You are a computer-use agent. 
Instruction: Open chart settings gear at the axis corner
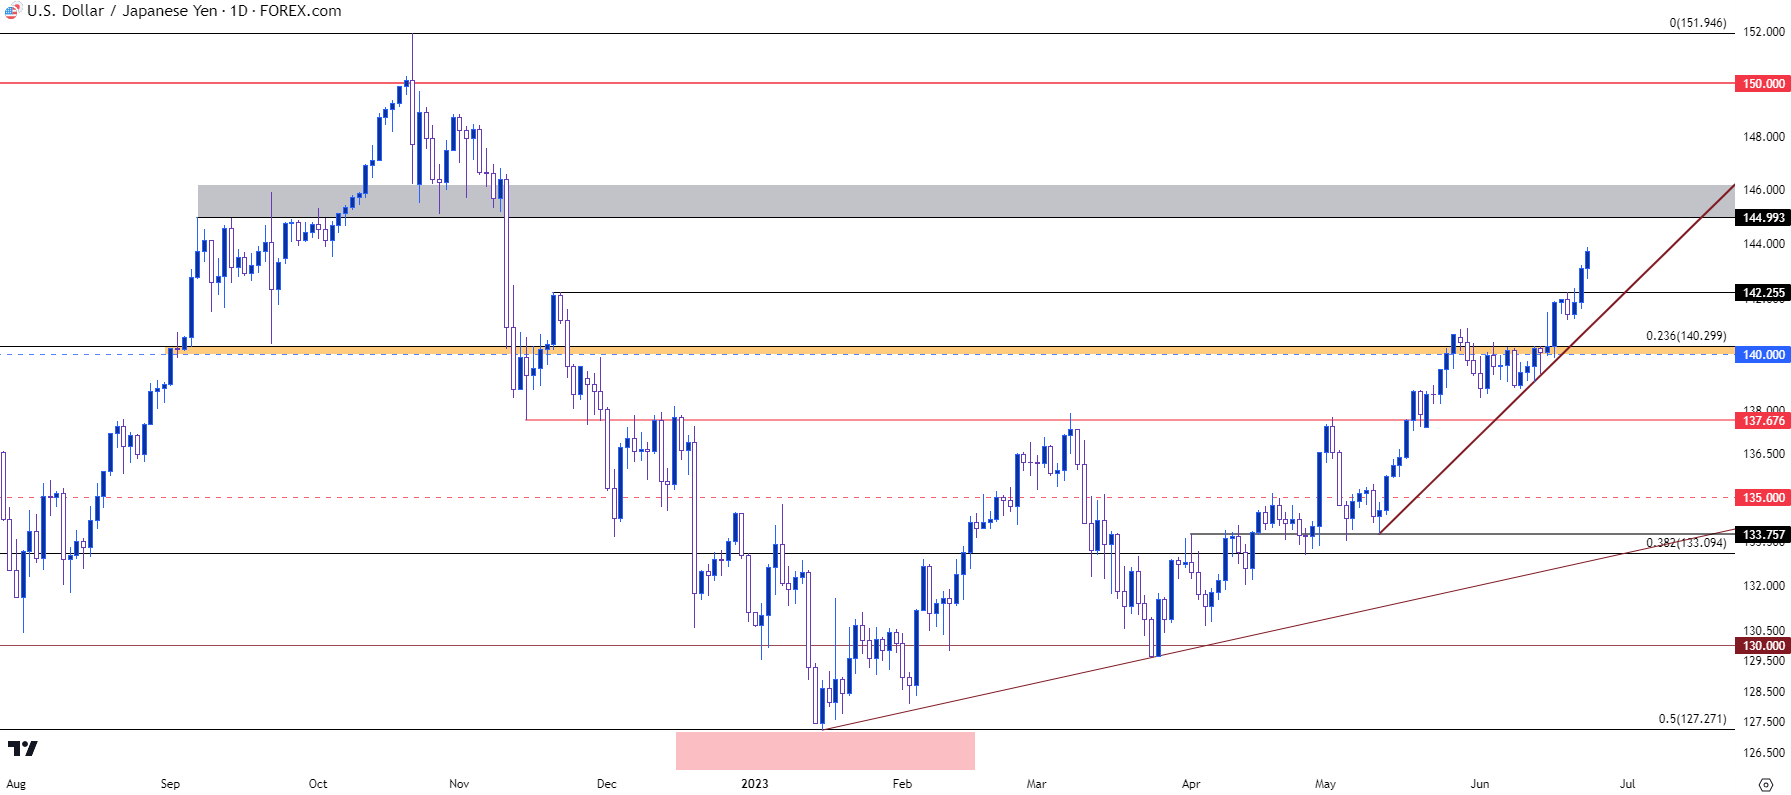1766,784
